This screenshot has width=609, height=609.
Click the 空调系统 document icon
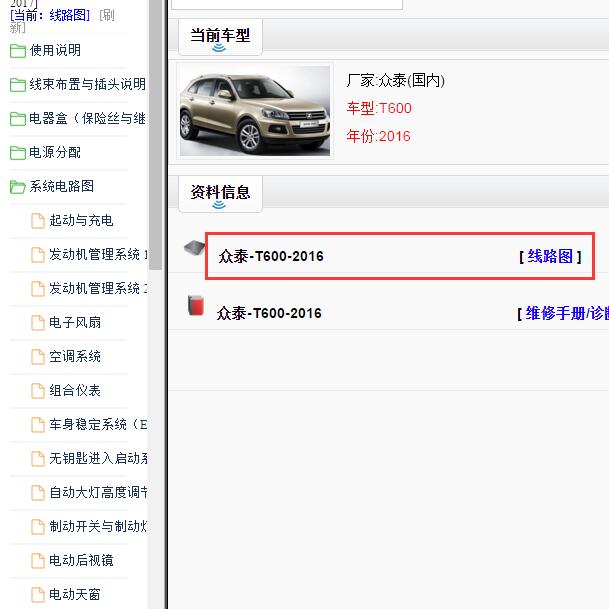(38, 357)
